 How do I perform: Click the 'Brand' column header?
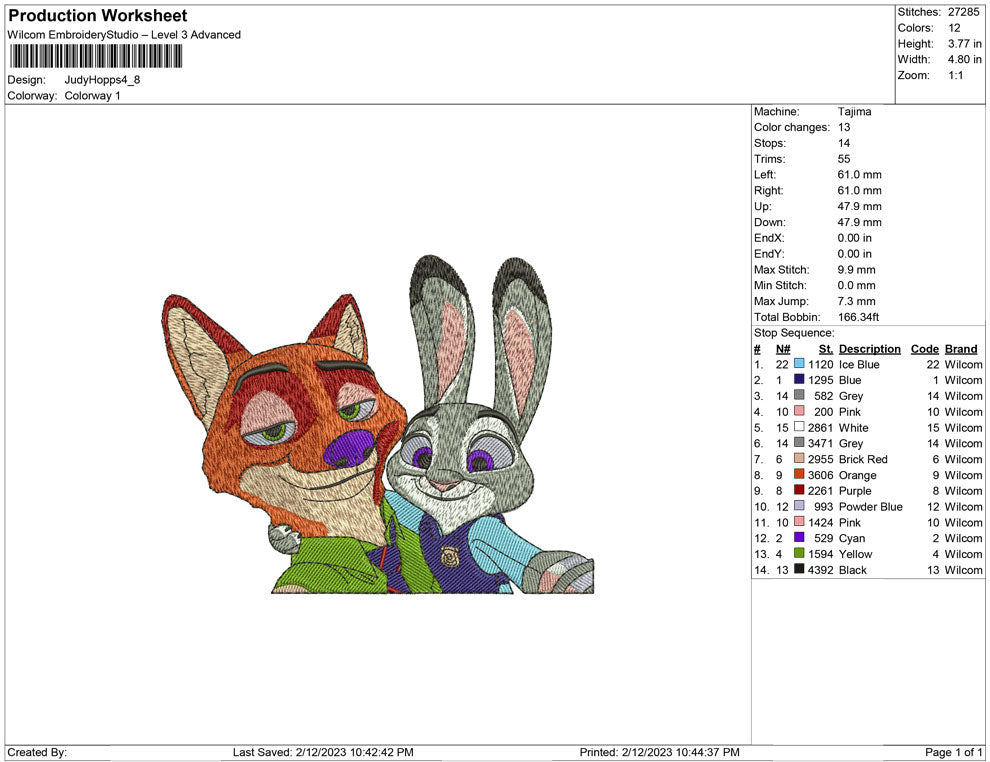coord(961,348)
